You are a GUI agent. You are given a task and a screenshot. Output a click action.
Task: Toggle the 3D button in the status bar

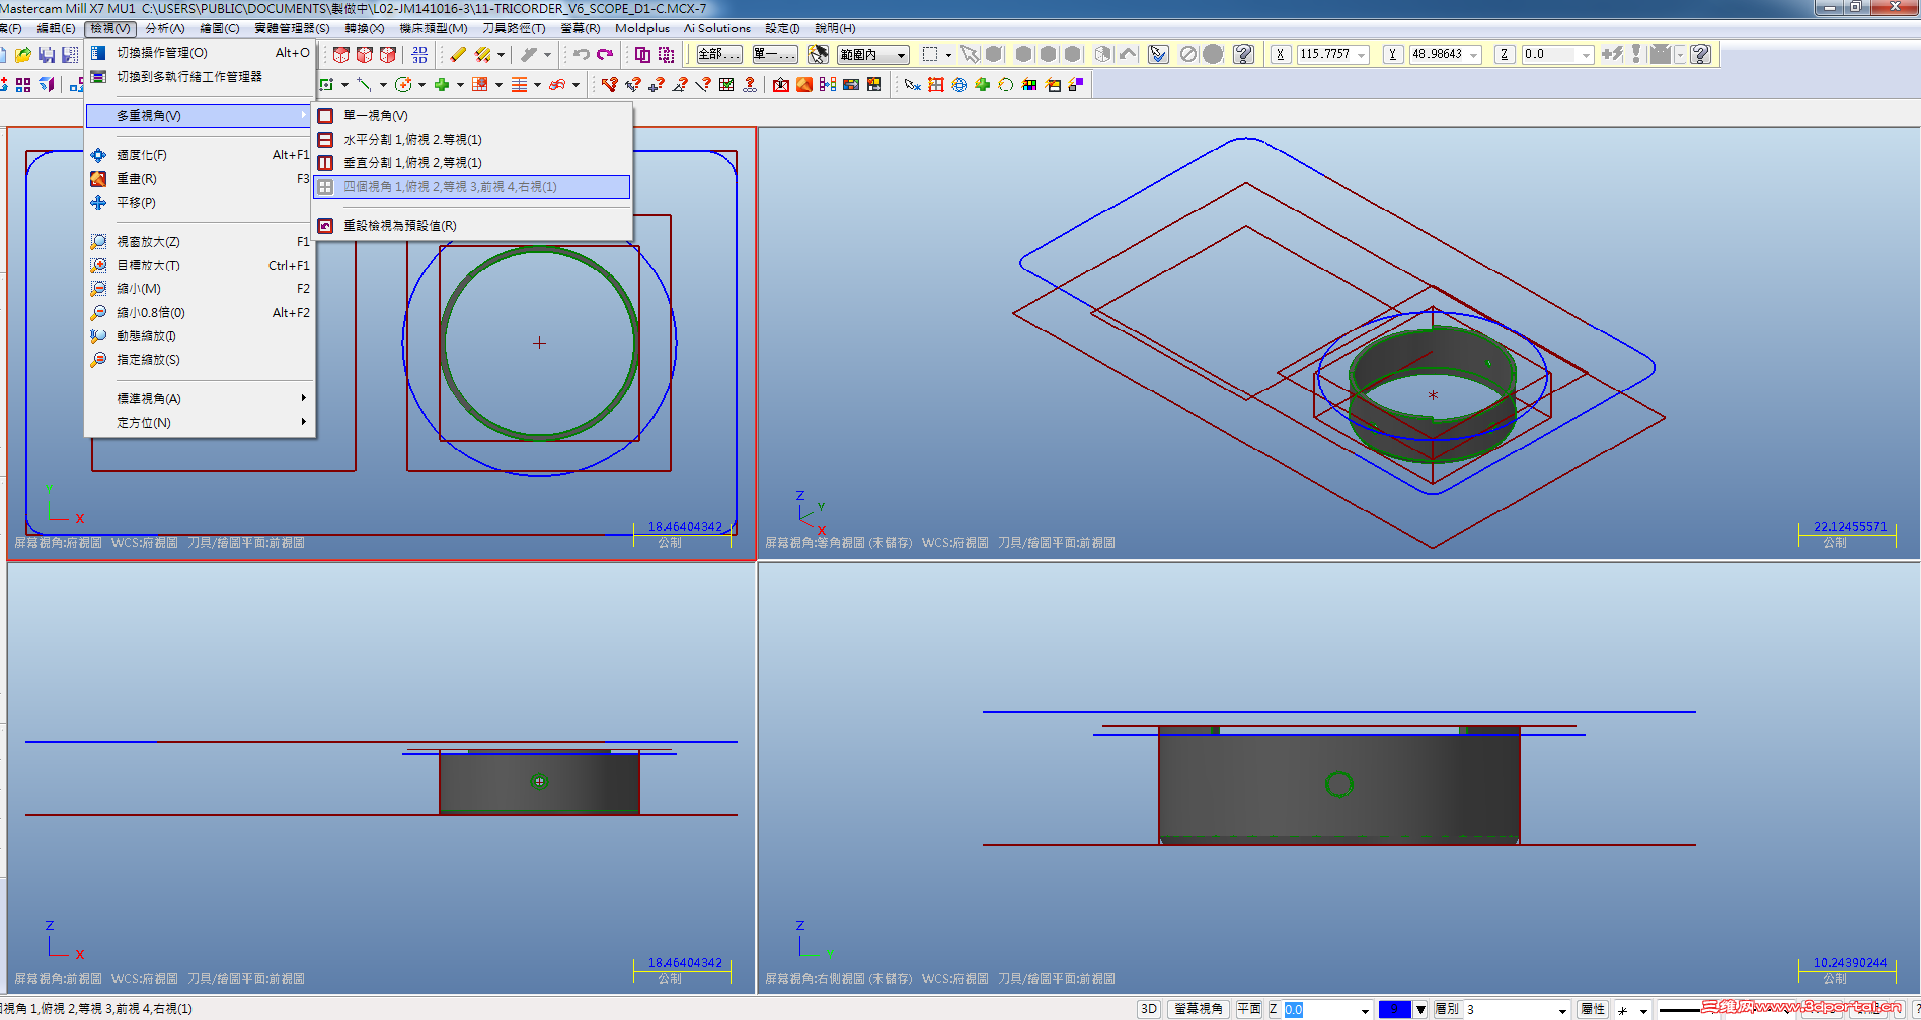click(1149, 1009)
